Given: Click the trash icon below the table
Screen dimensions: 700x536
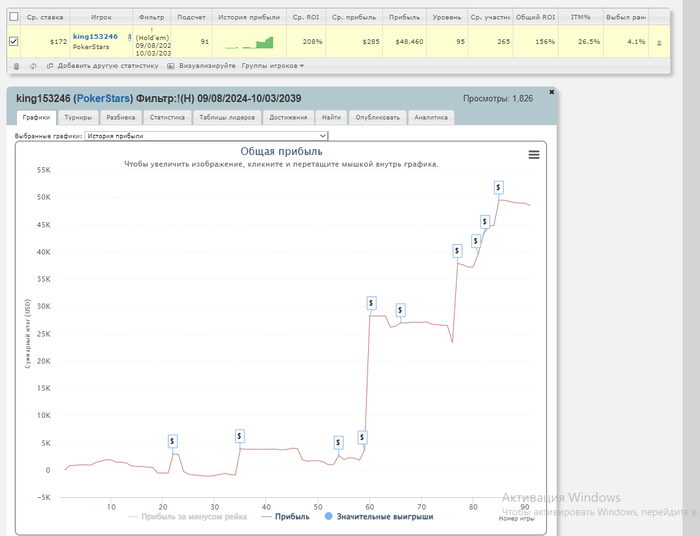Looking at the screenshot, I should tap(15, 66).
